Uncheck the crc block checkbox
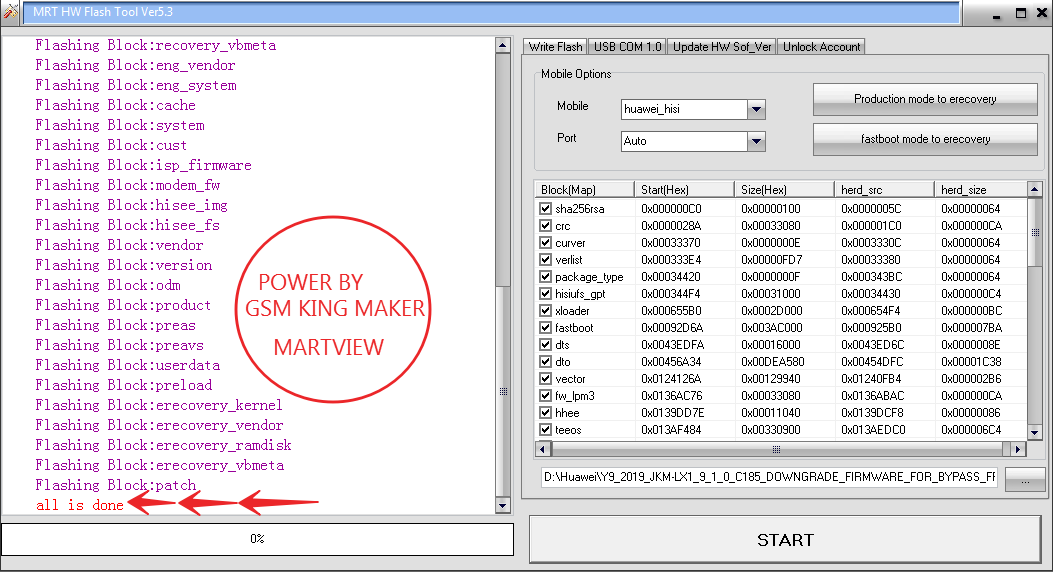Screen dimensions: 1053x572 coord(545,226)
